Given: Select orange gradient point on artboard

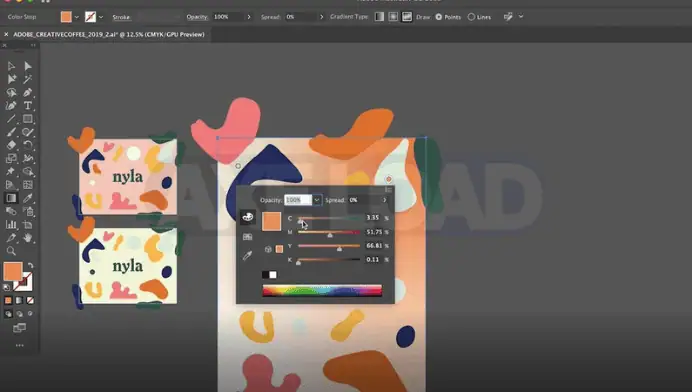Looking at the screenshot, I should [x=388, y=179].
